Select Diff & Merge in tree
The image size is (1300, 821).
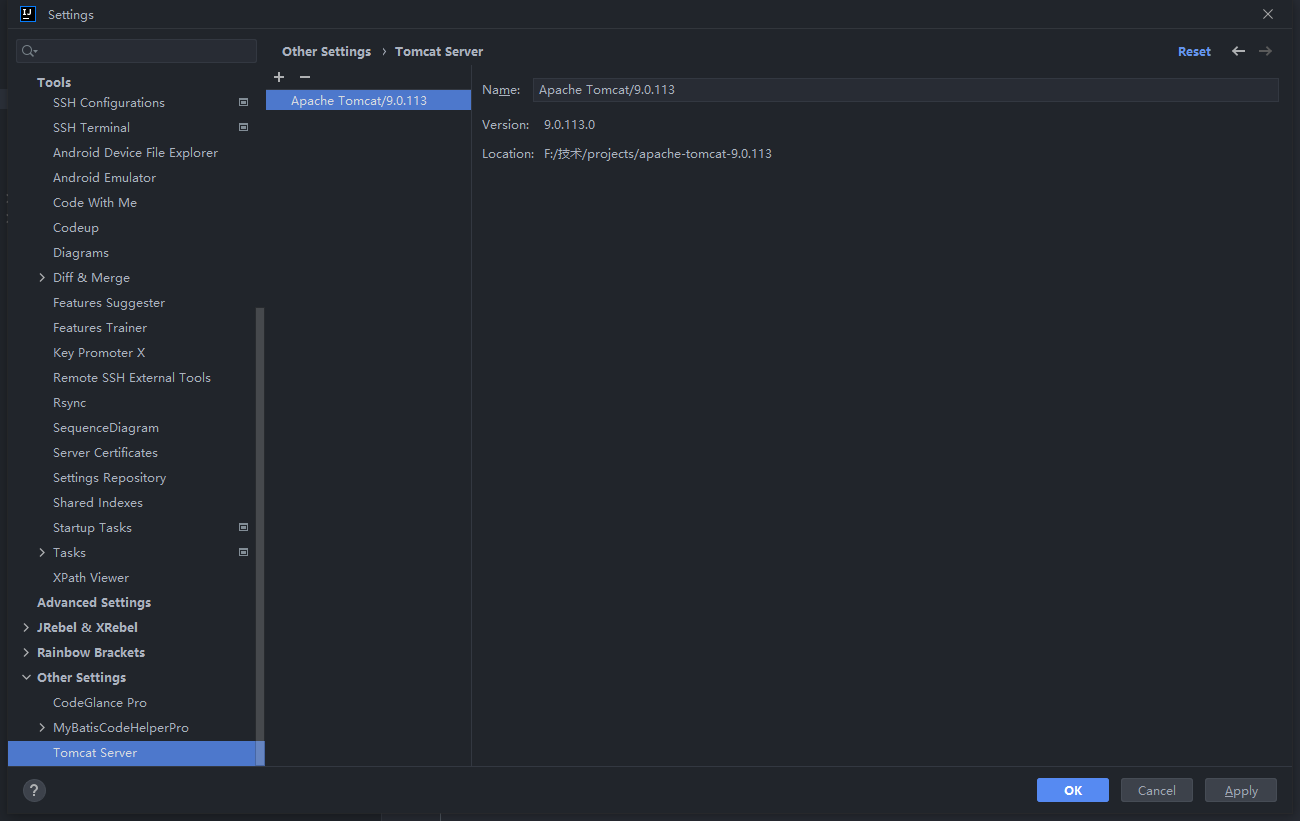pos(91,277)
